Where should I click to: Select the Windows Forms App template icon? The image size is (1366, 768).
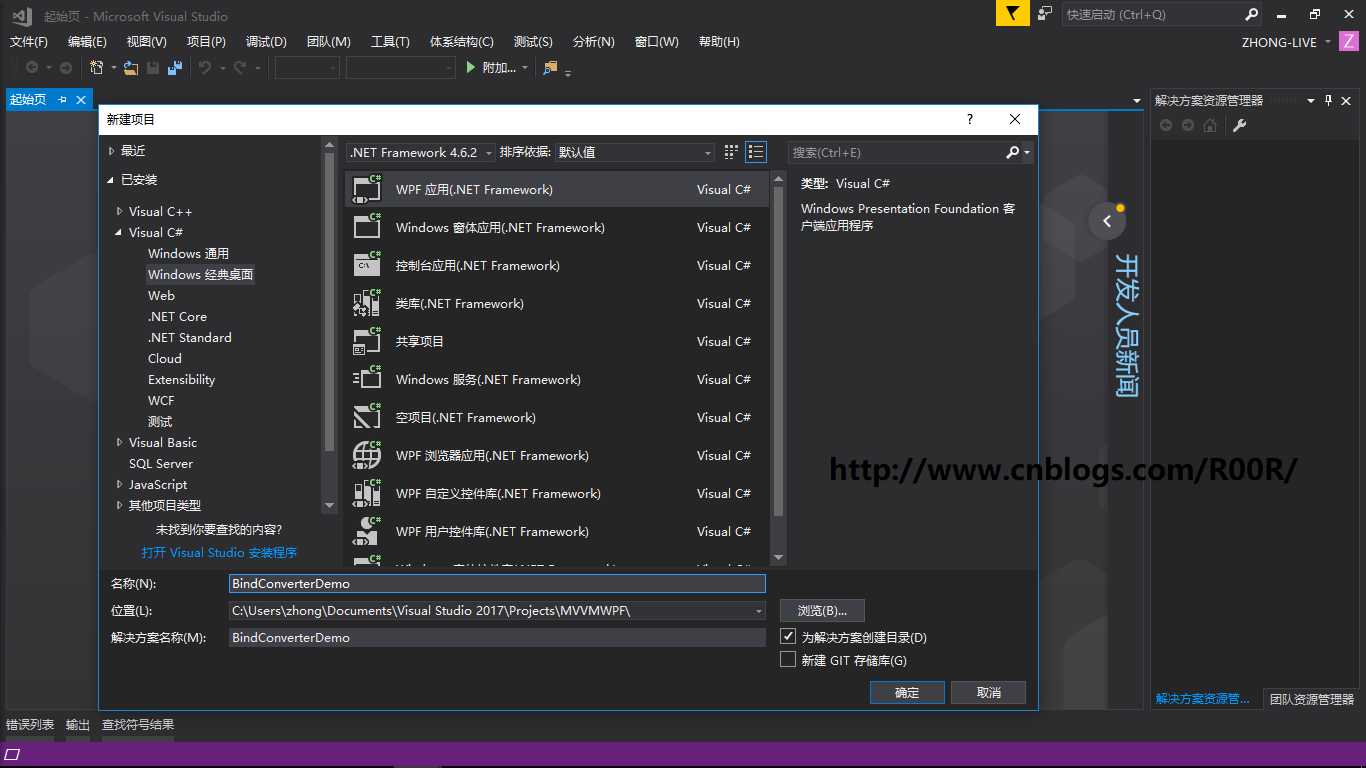[367, 227]
